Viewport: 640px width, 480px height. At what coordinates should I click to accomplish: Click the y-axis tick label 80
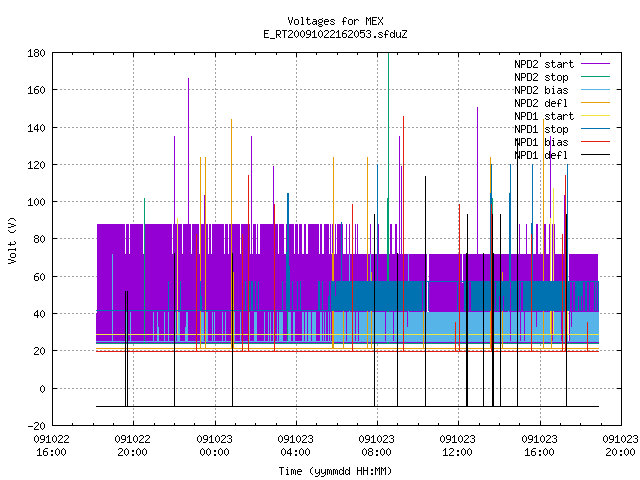39,239
